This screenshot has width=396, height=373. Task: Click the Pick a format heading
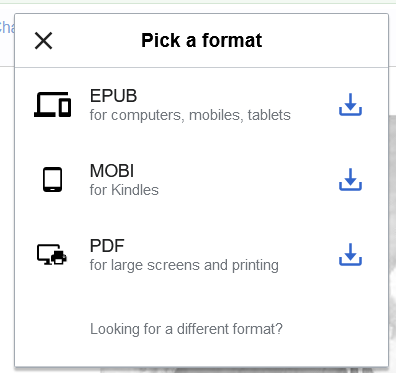[202, 40]
